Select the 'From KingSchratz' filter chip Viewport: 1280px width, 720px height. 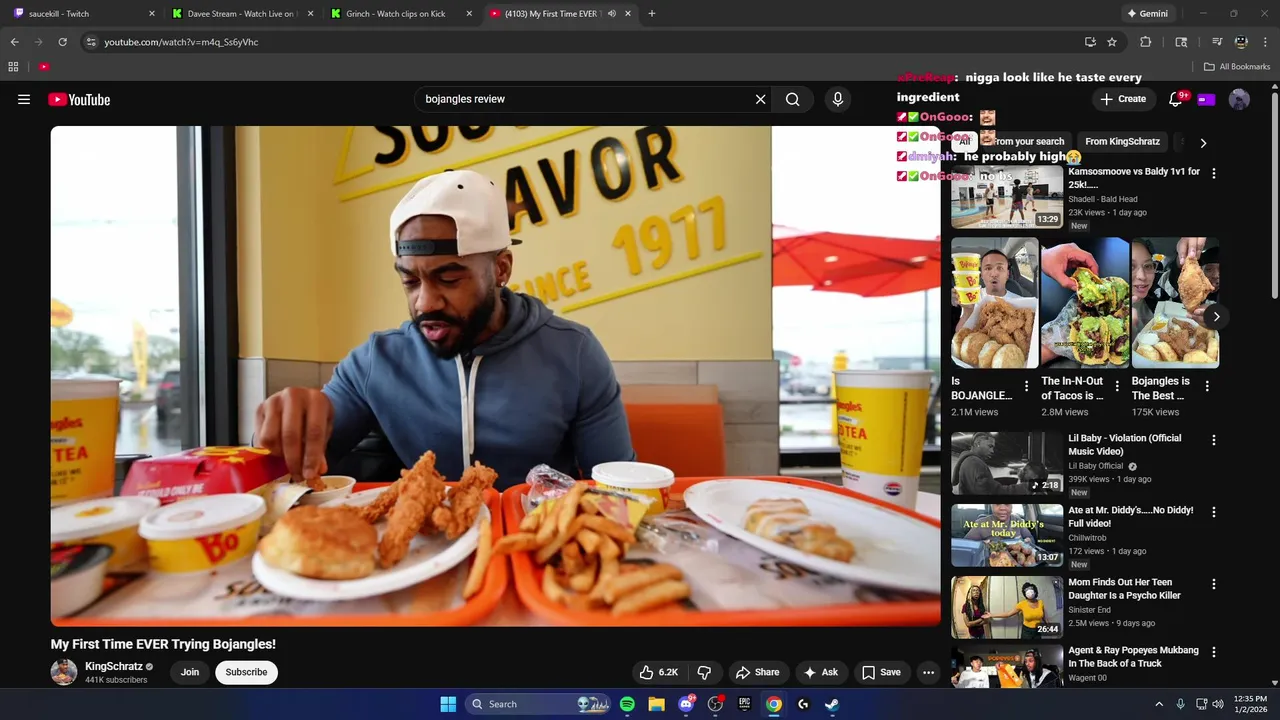click(1122, 142)
